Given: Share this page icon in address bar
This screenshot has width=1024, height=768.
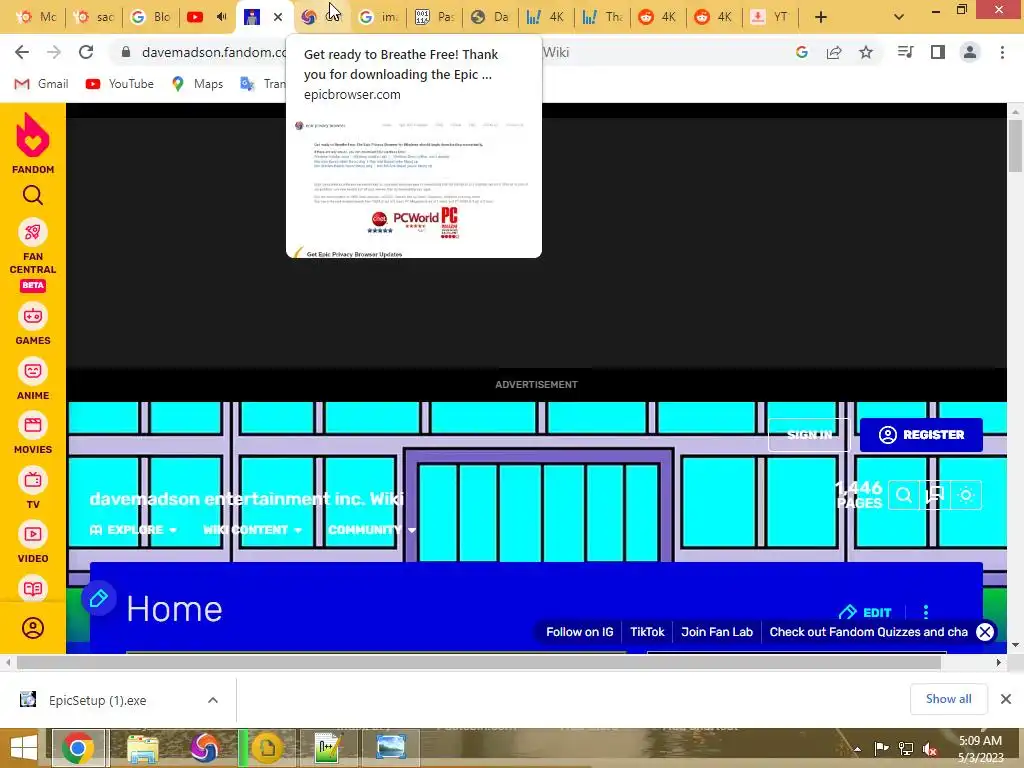Looking at the screenshot, I should [834, 52].
